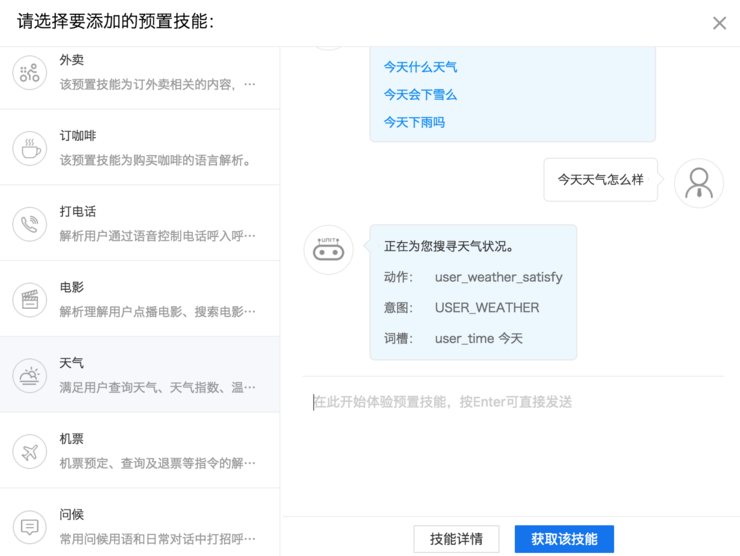740x556 pixels.
Task: Select the 机票 preset skill
Action: pos(140,451)
